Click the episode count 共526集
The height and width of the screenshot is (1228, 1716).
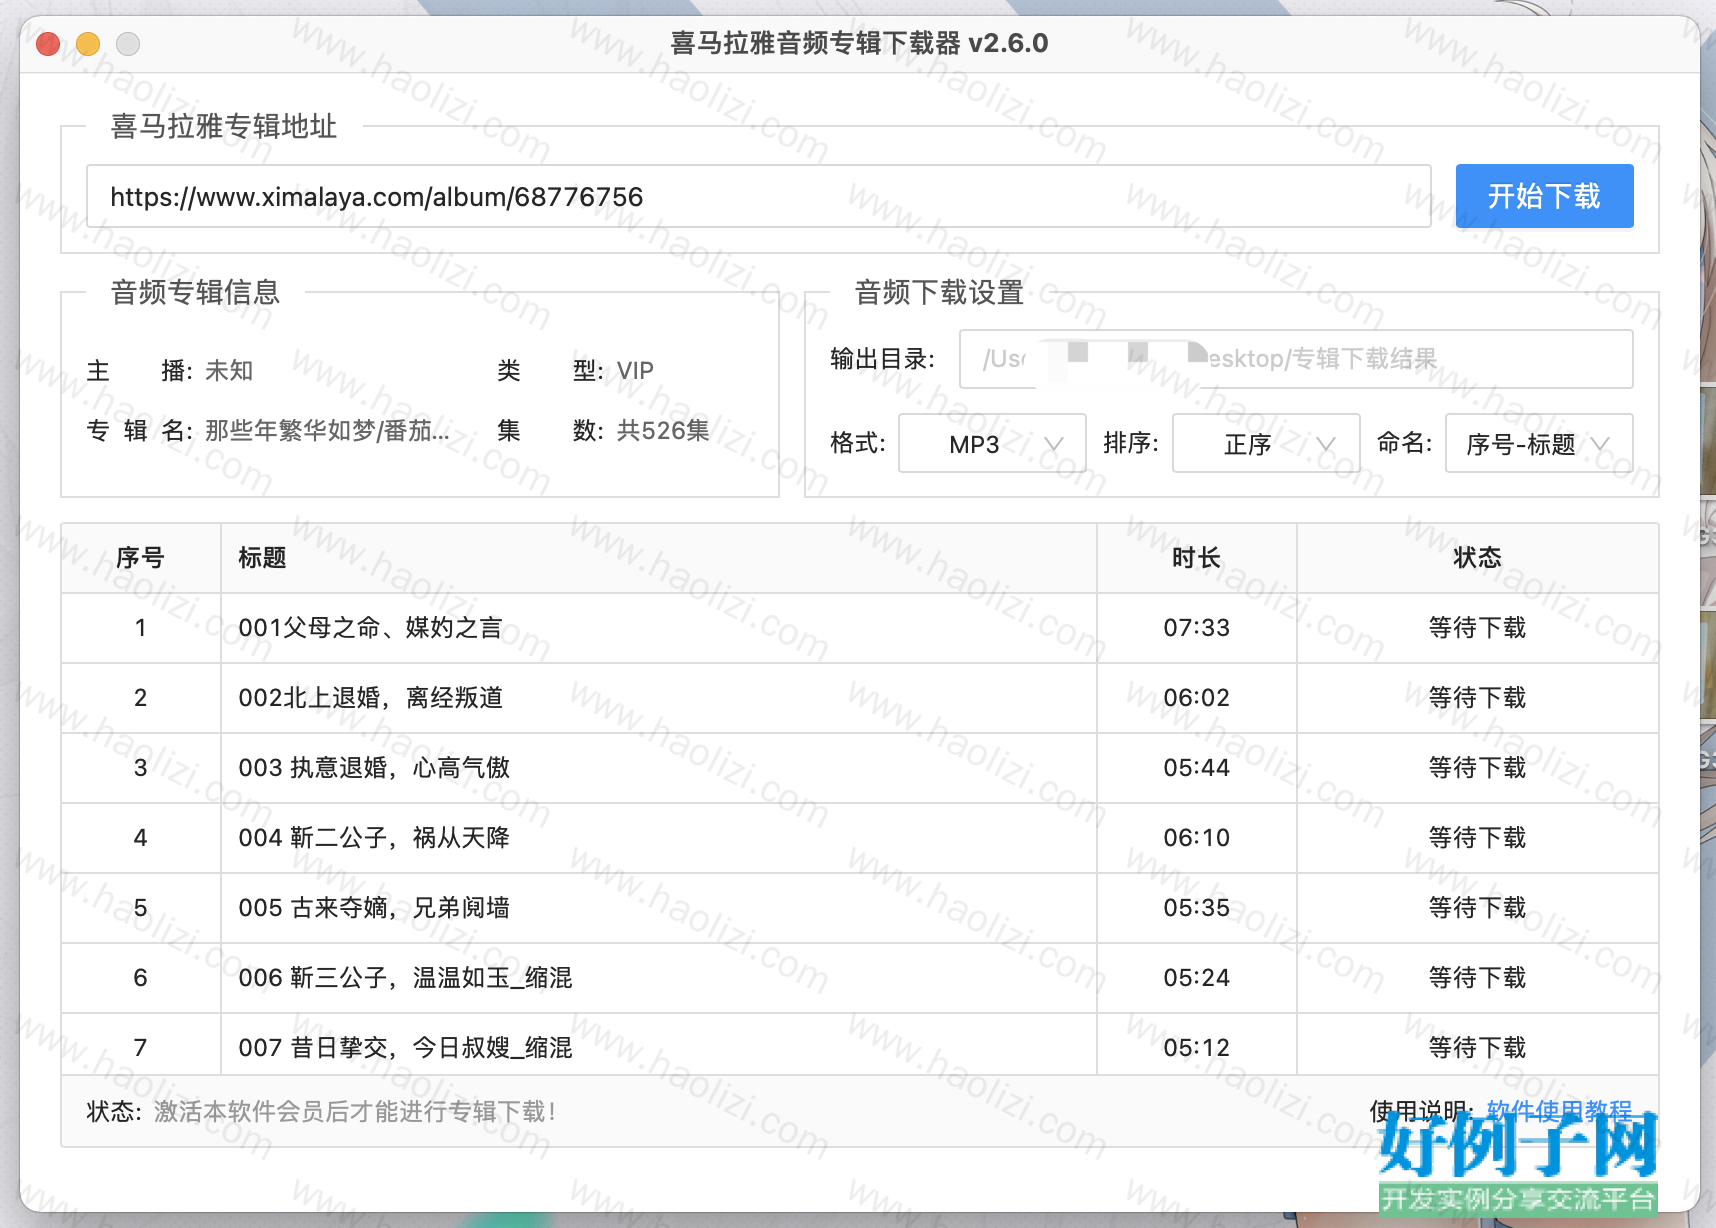pyautogui.click(x=663, y=431)
